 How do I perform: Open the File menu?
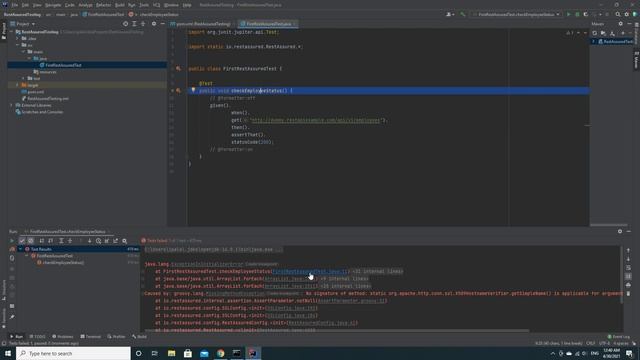coord(15,5)
